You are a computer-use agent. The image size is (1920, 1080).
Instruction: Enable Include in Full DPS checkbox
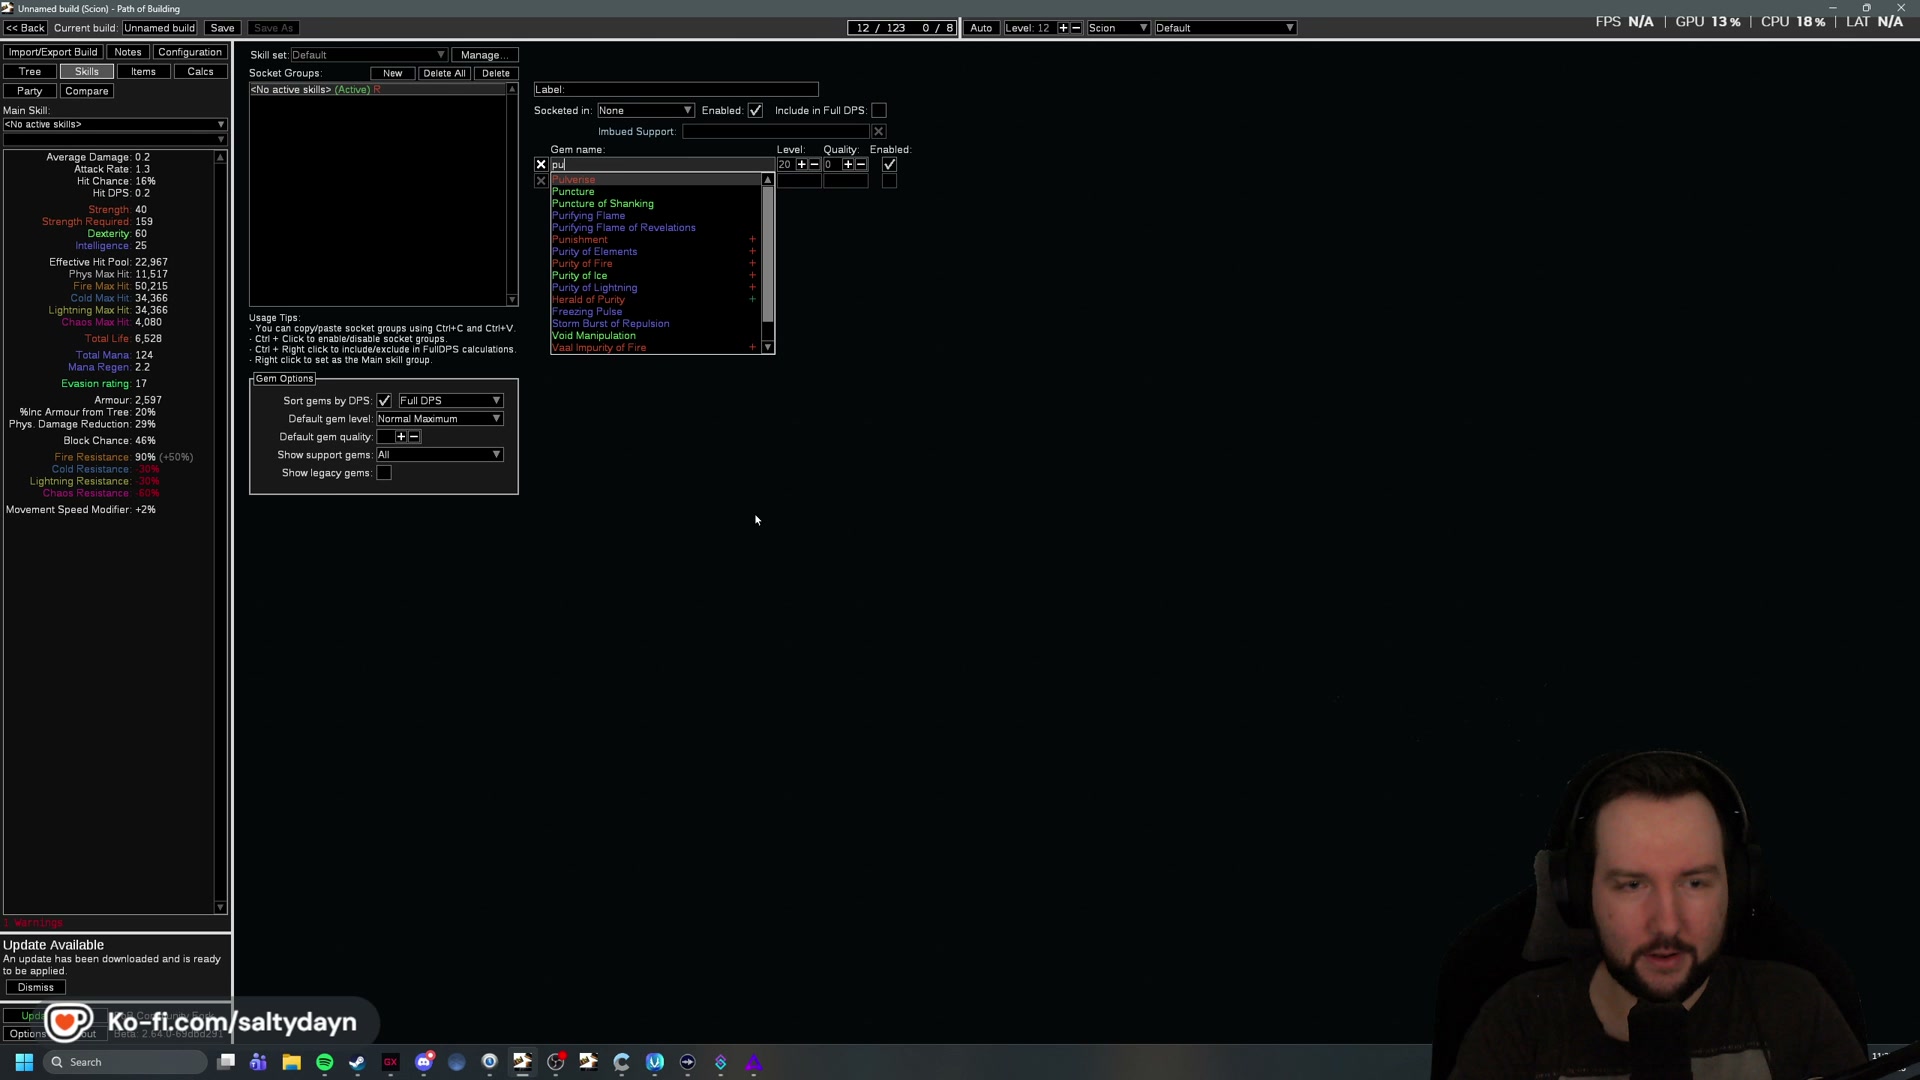879,111
